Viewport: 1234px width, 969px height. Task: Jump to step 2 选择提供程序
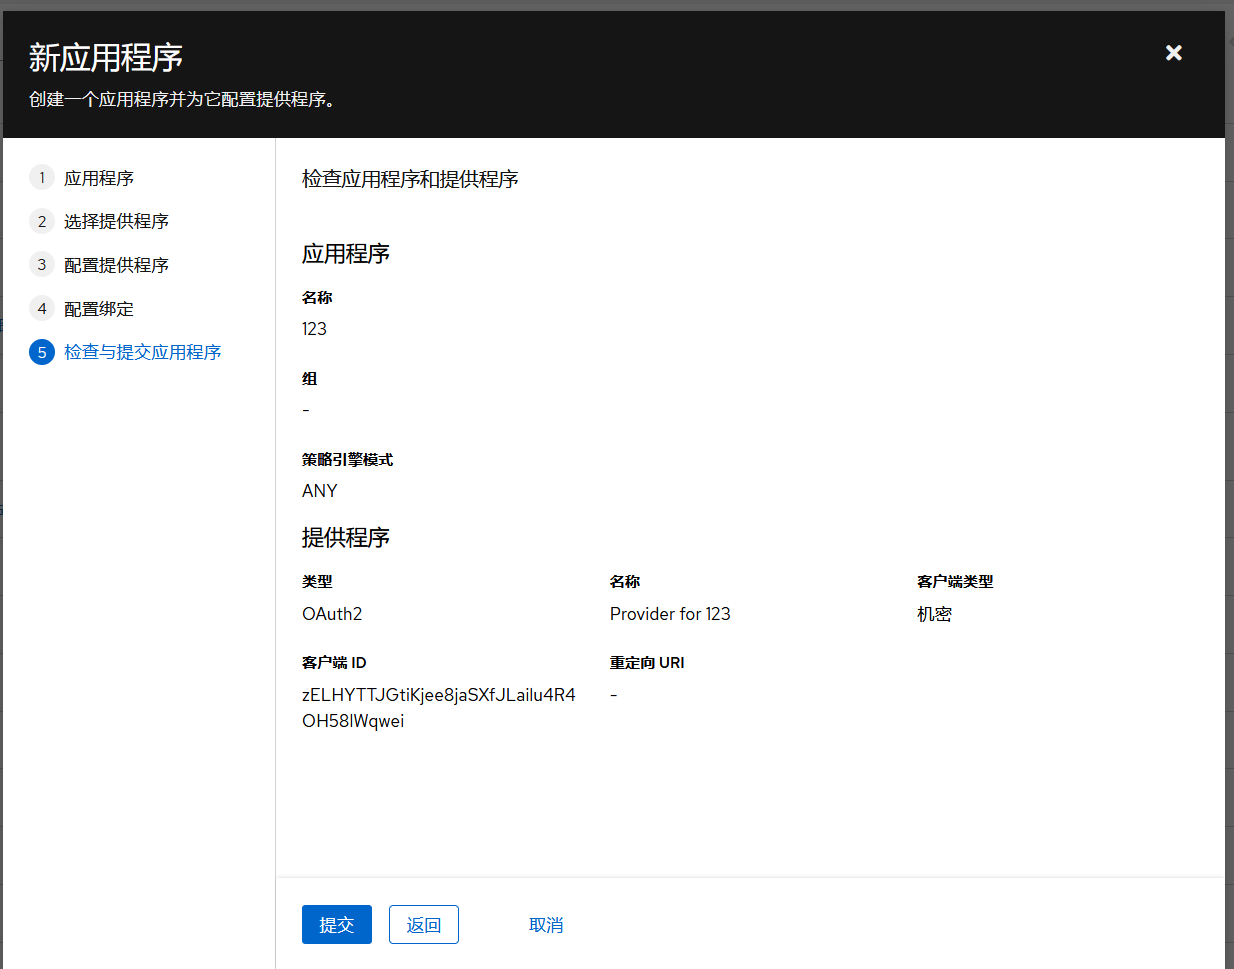click(x=115, y=221)
